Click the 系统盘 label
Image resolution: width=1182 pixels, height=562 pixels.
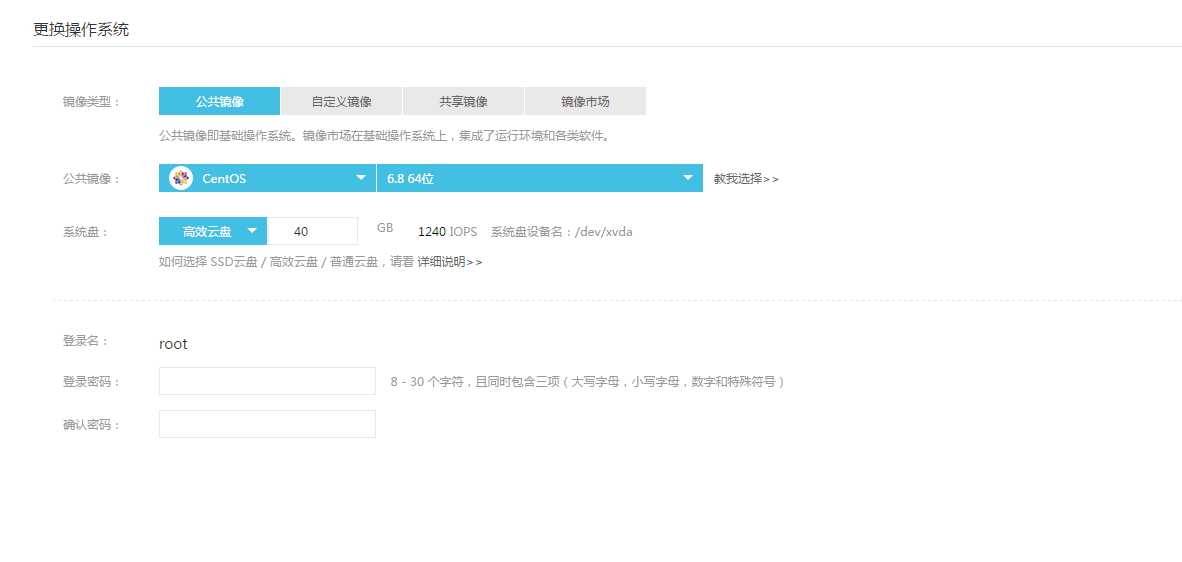tap(85, 232)
